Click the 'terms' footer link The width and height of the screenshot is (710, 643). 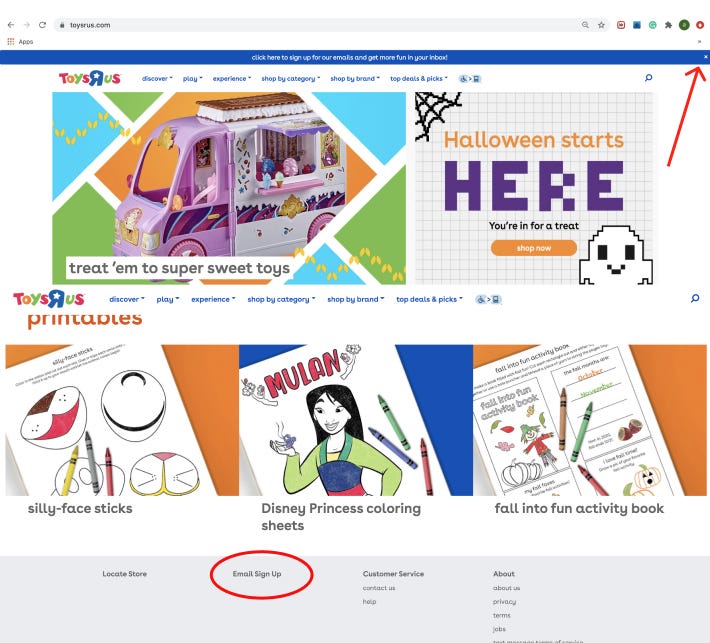click(501, 615)
